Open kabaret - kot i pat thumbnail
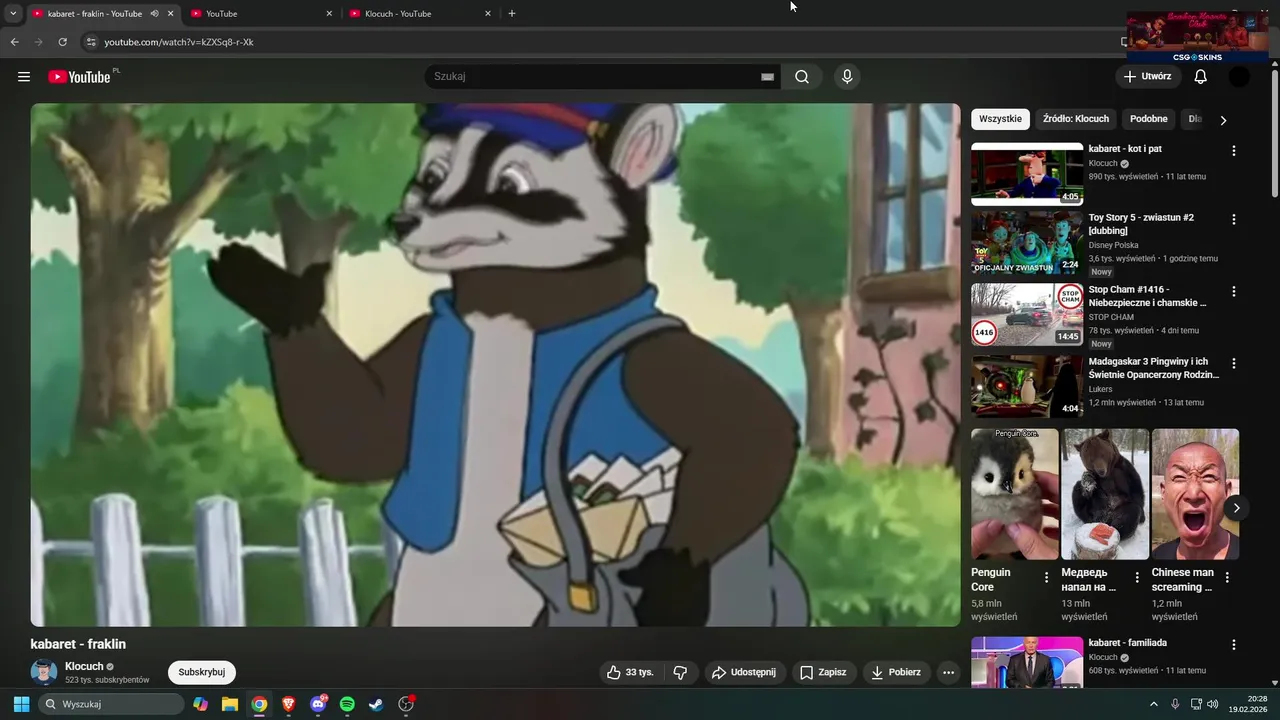Image resolution: width=1280 pixels, height=720 pixels. (1027, 174)
